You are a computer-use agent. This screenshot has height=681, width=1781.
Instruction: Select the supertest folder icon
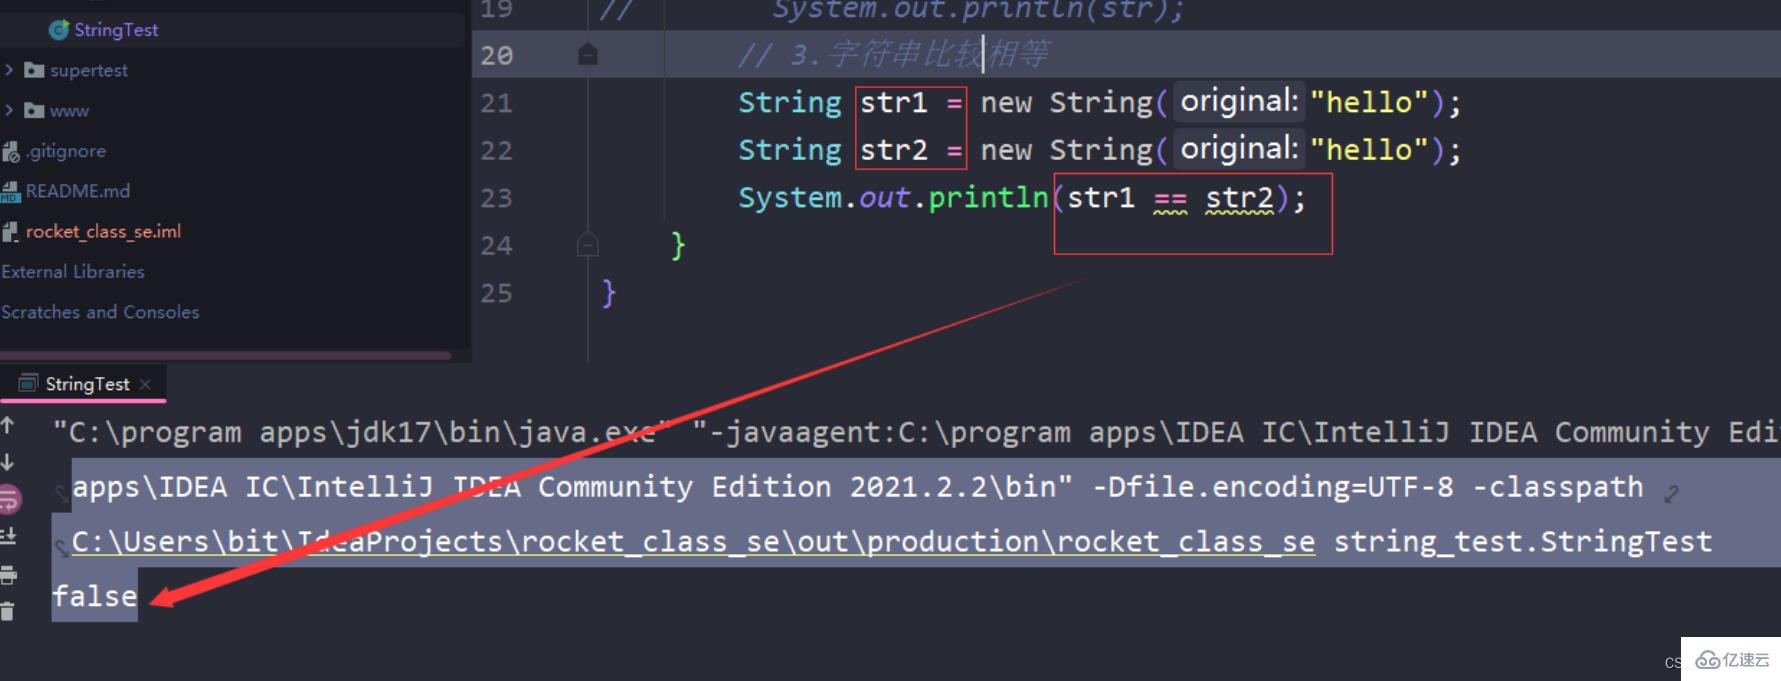34,70
